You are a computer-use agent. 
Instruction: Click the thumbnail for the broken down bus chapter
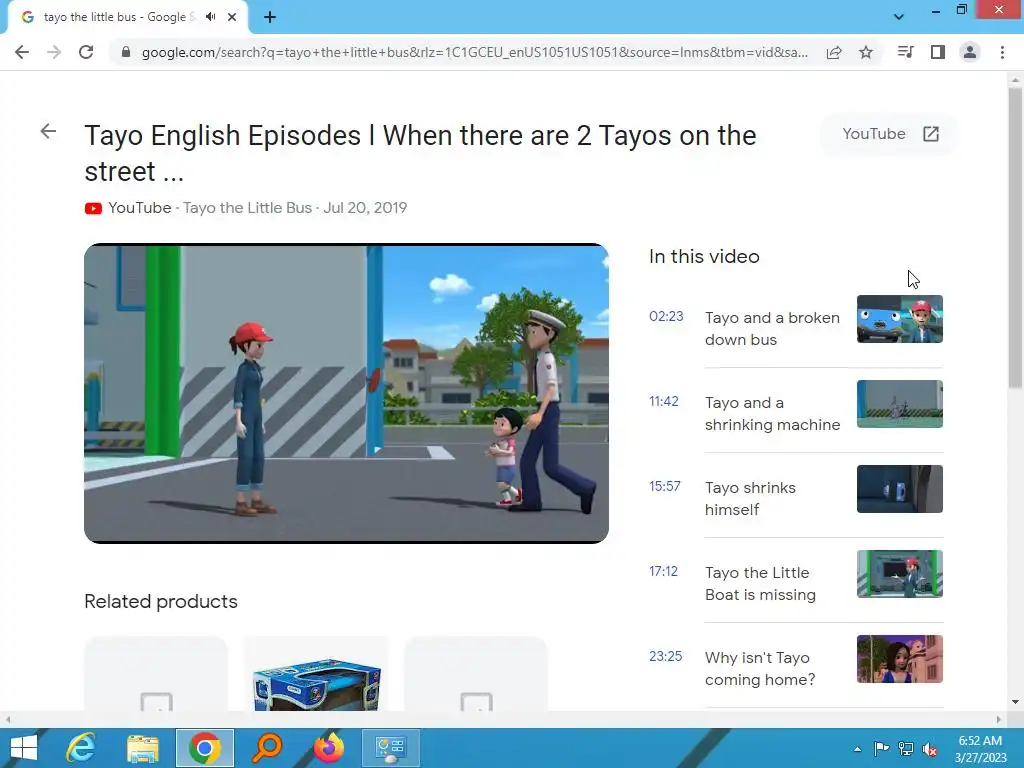tap(900, 319)
